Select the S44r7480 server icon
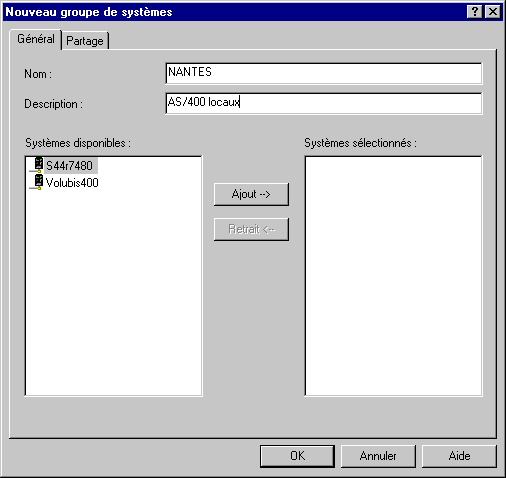506x478 pixels. point(38,165)
